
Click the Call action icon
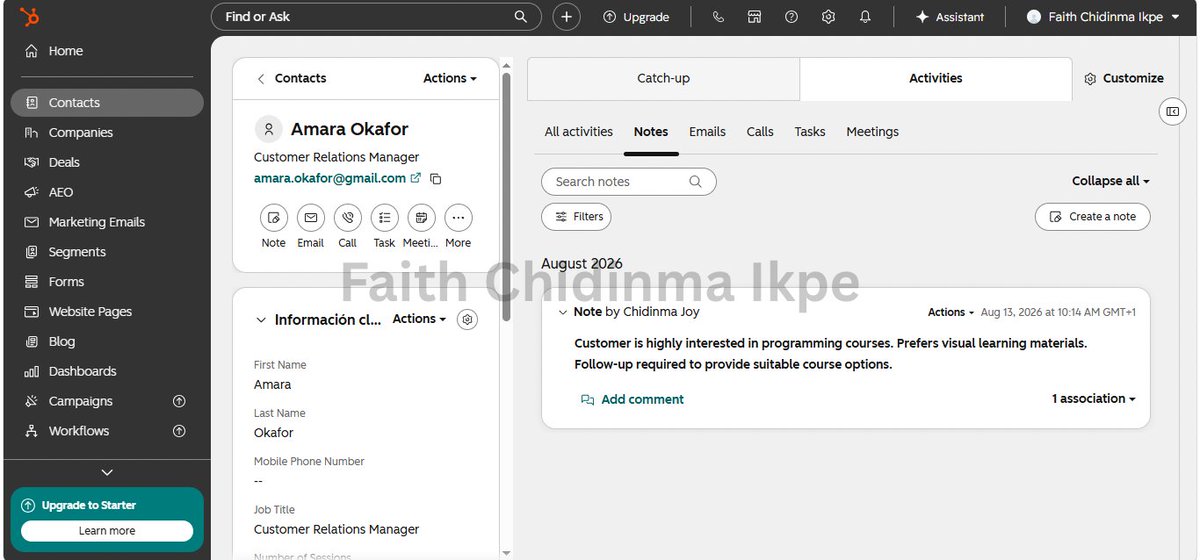pyautogui.click(x=347, y=218)
